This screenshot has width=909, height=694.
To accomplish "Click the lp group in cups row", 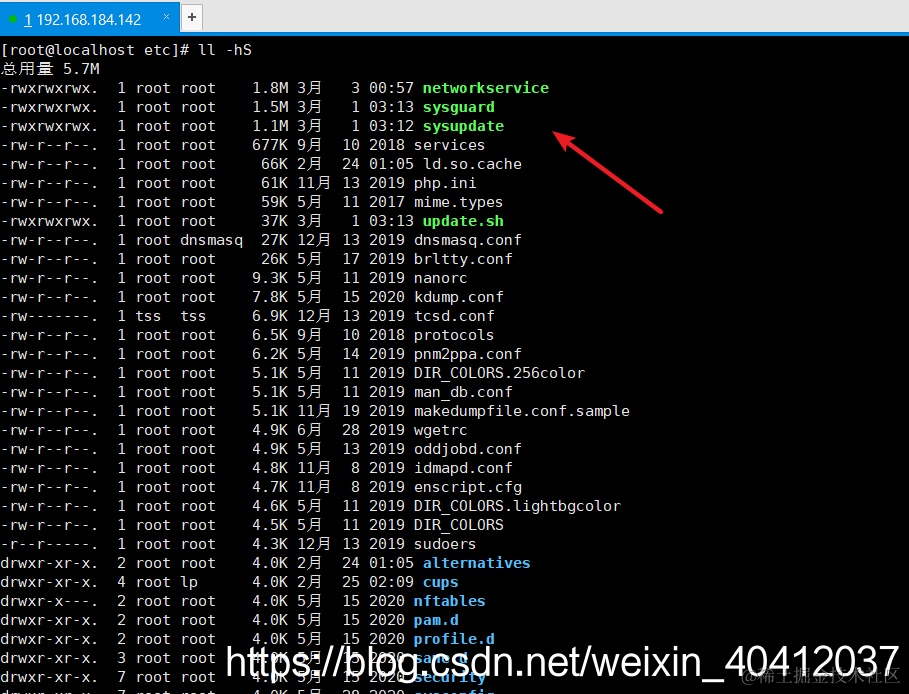I will [189, 582].
